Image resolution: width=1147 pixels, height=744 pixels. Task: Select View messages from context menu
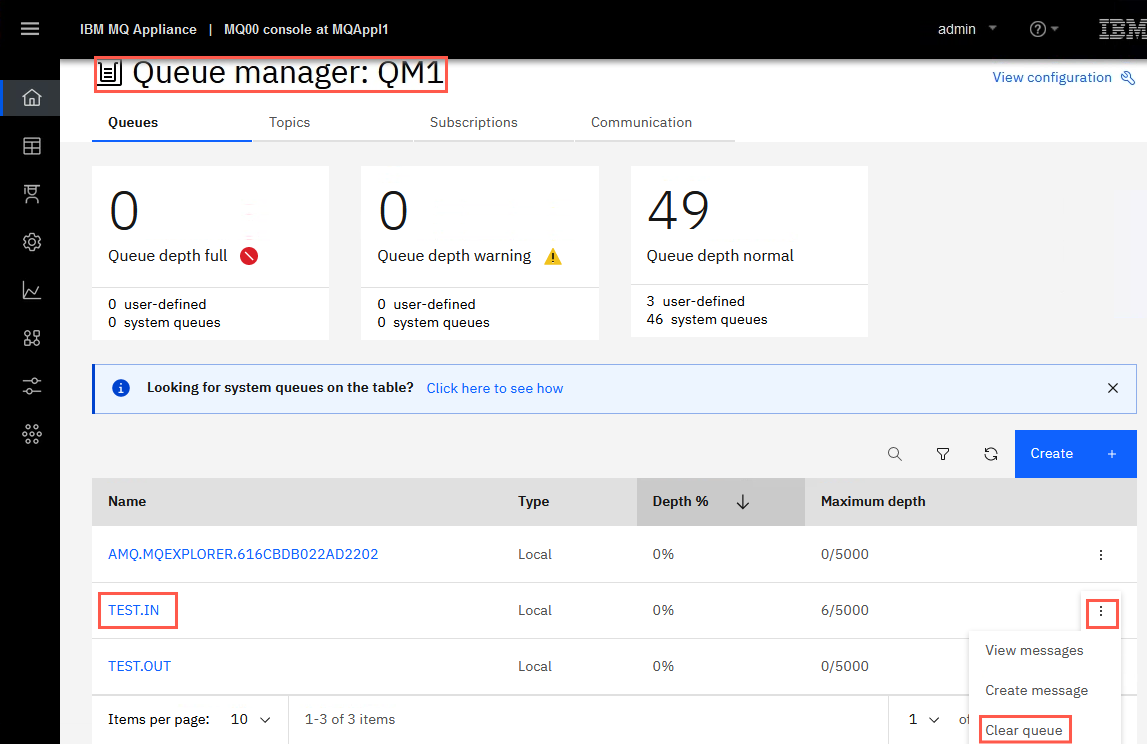[x=1034, y=650]
